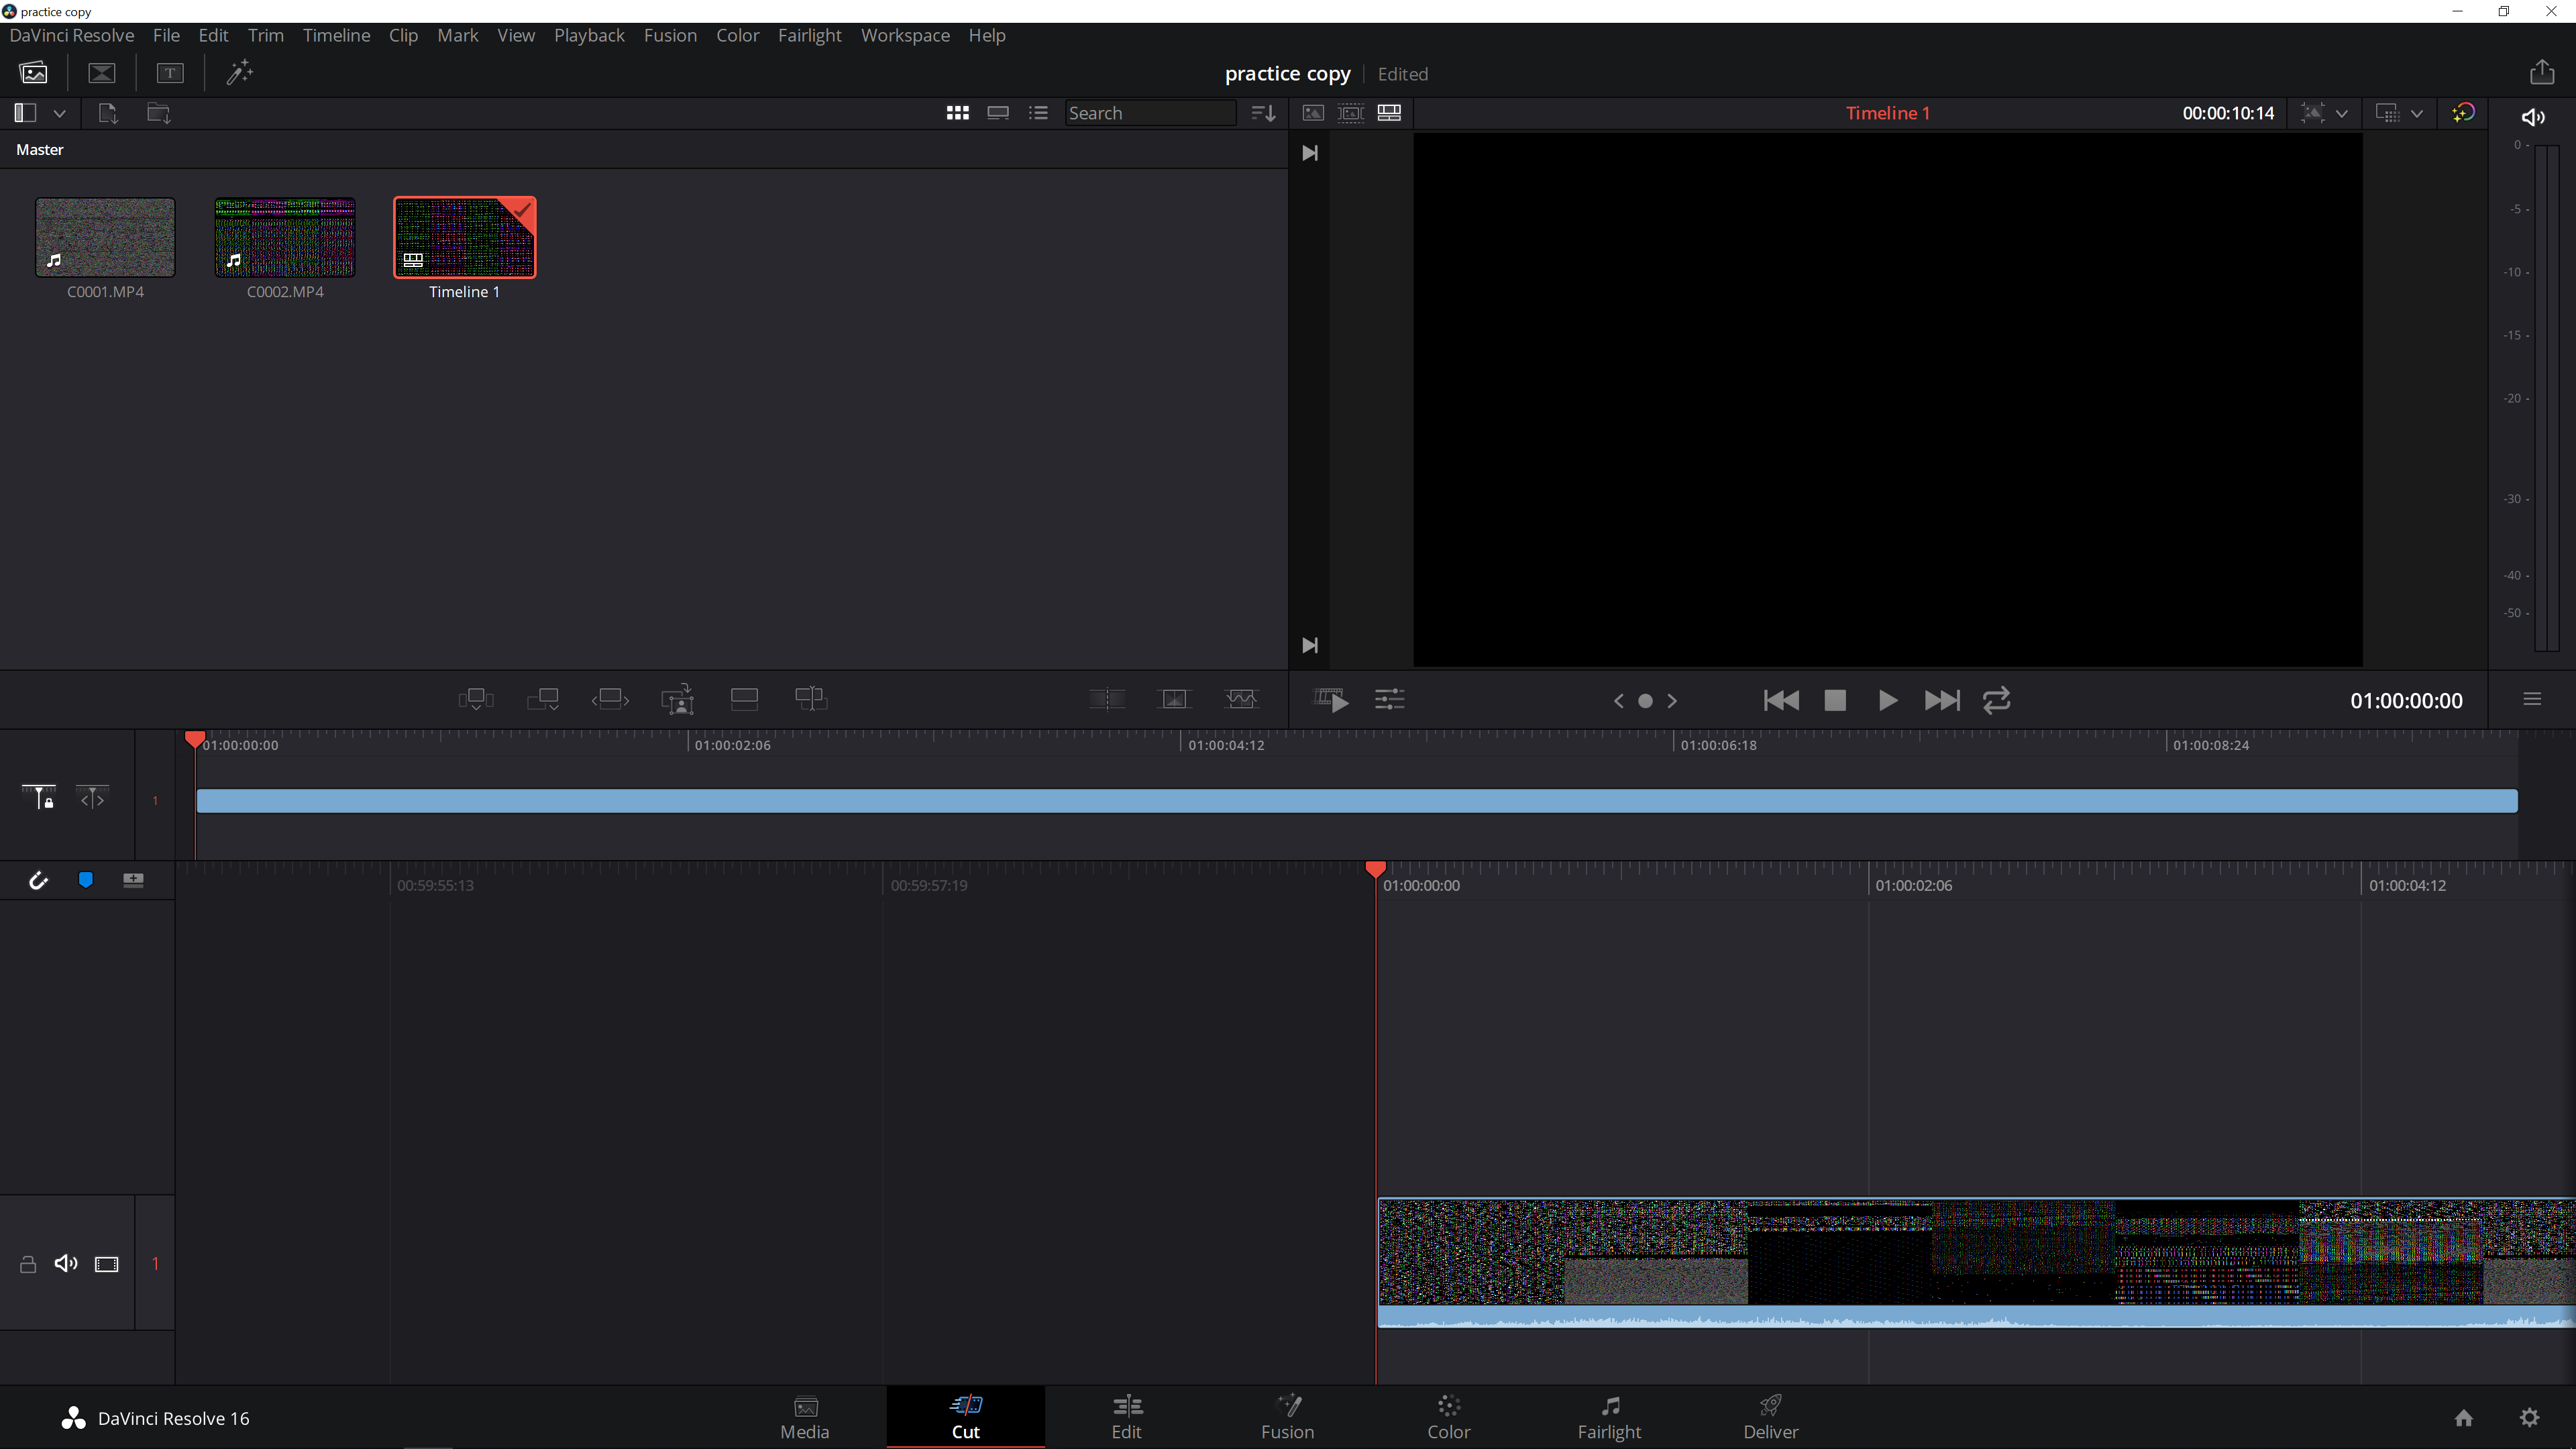This screenshot has width=2576, height=1449.
Task: Toggle the bypass color grades icon
Action: 2464,113
